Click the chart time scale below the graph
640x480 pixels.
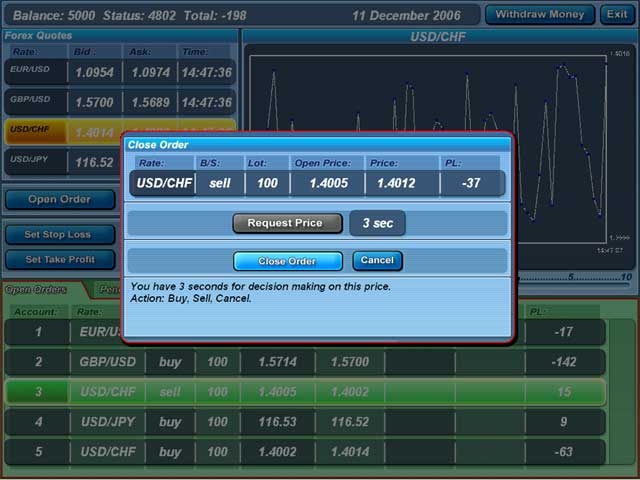coord(570,277)
